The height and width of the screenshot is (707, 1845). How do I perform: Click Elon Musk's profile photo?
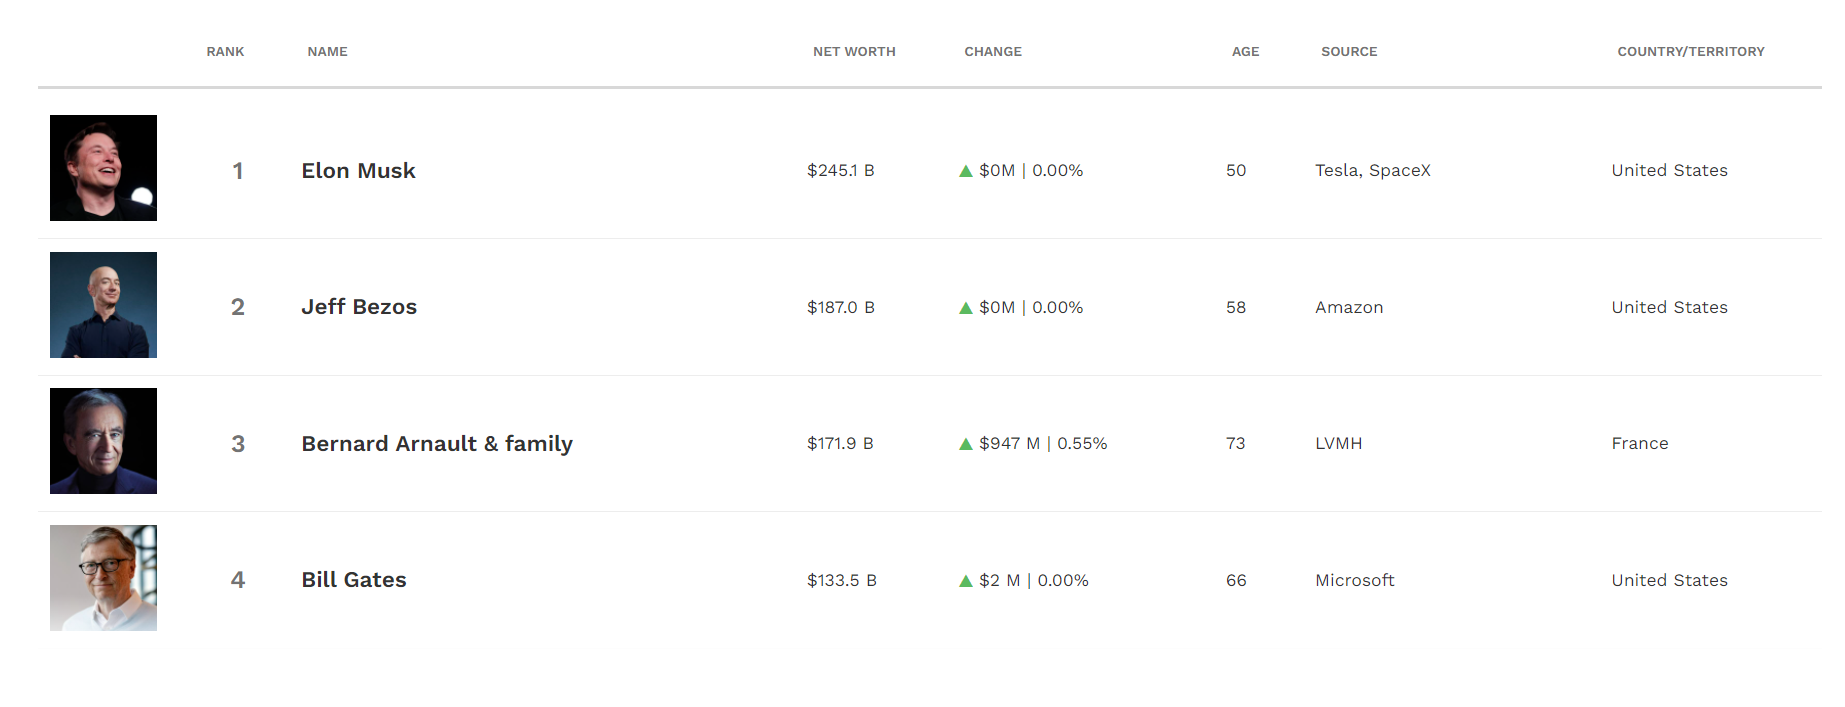click(103, 168)
